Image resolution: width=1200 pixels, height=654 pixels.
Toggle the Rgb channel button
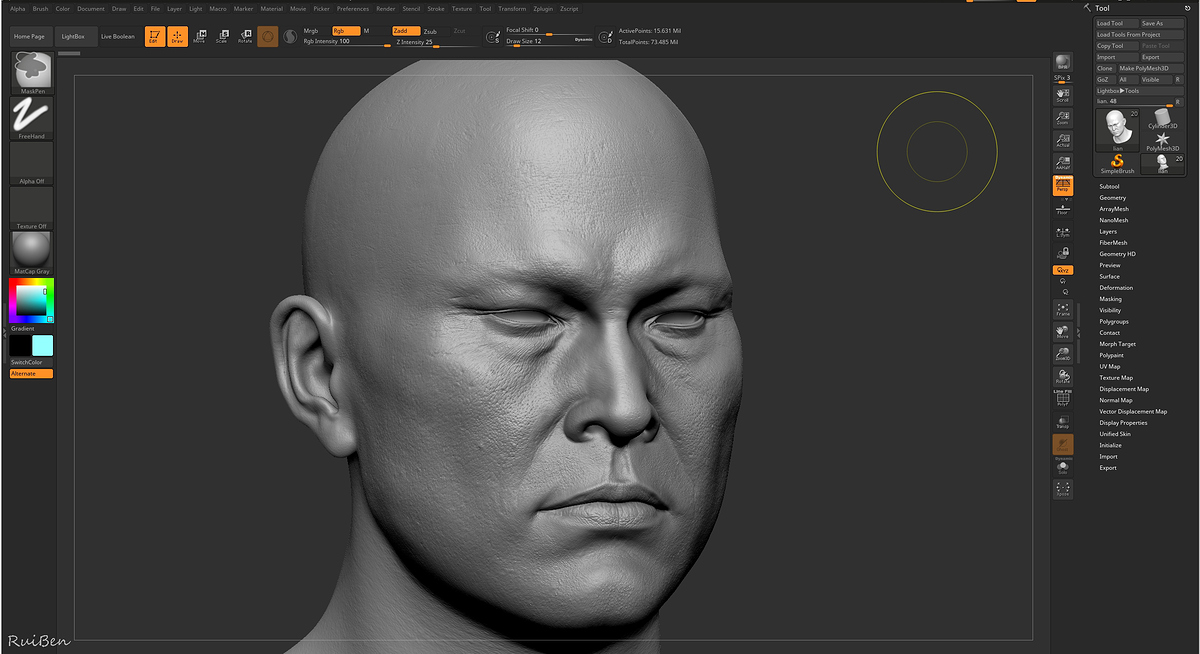pos(345,31)
